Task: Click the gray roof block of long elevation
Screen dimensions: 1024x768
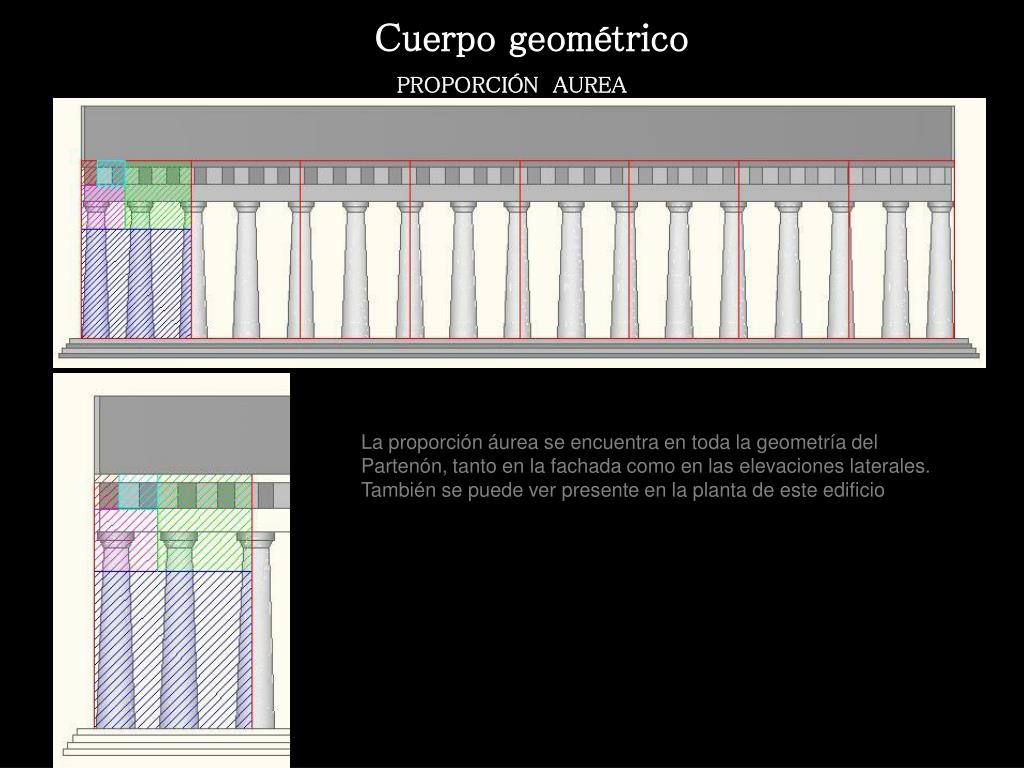Action: coord(518,133)
